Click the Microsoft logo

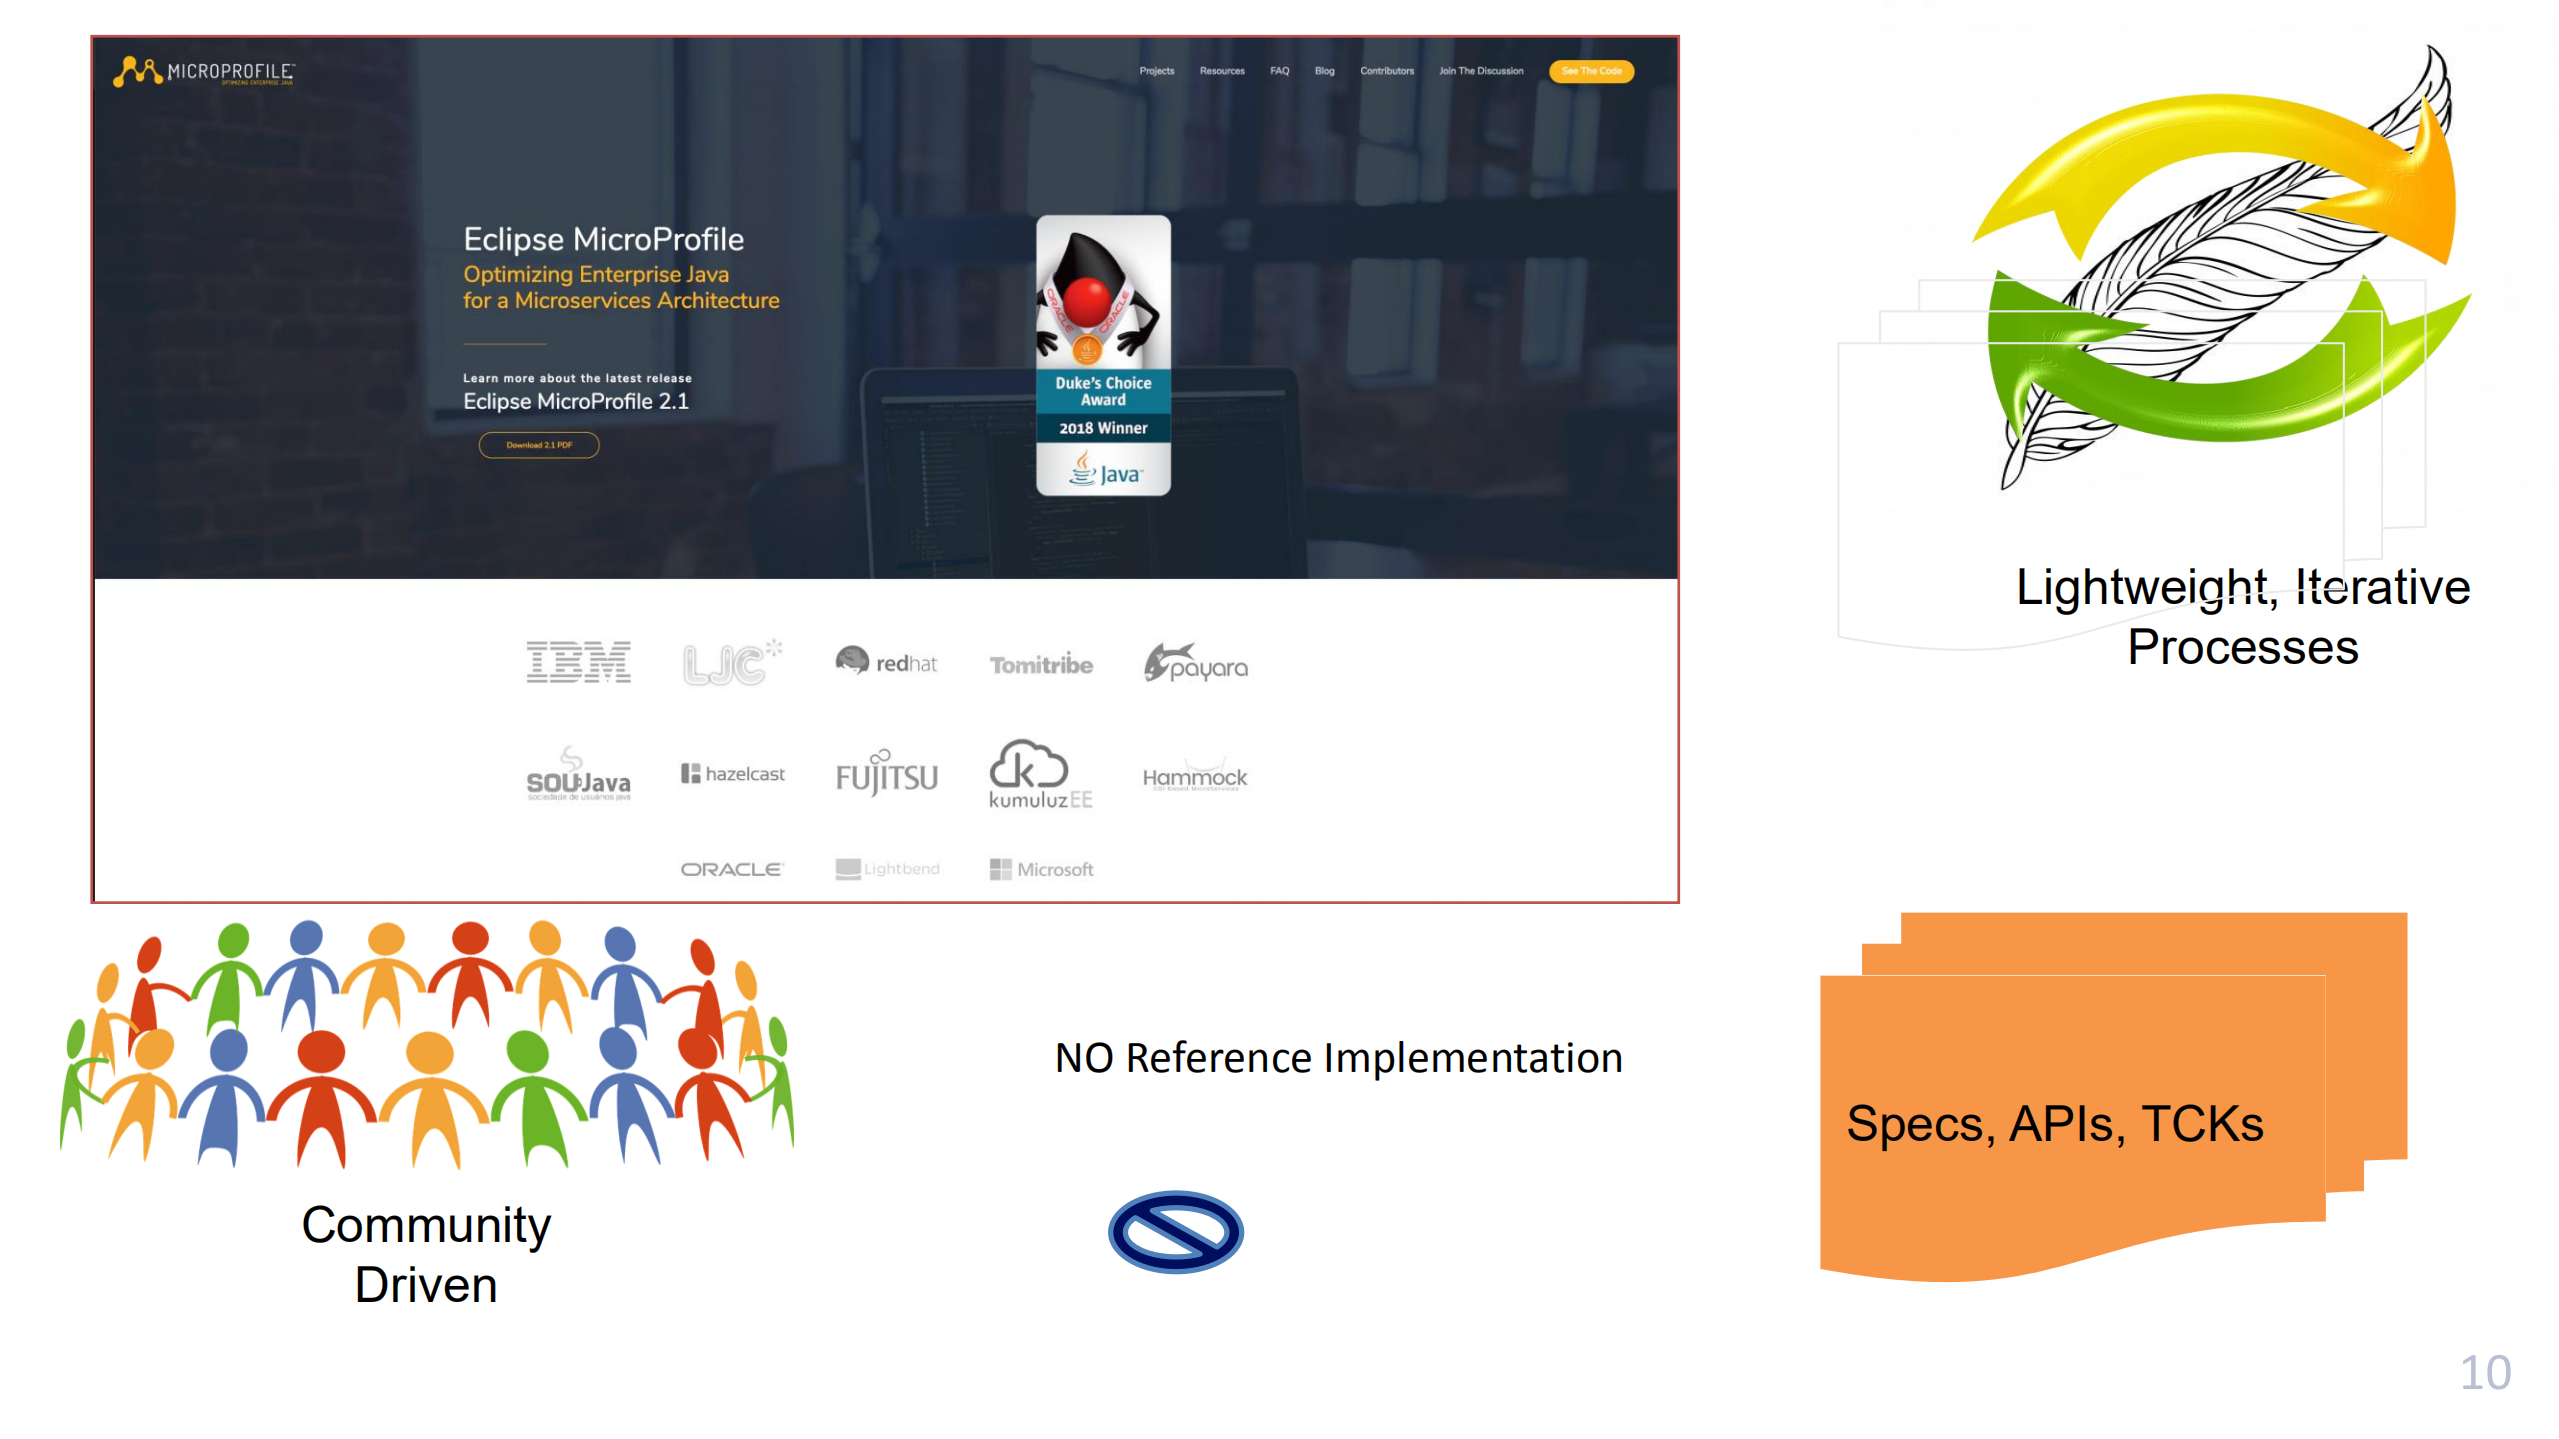[x=1041, y=869]
